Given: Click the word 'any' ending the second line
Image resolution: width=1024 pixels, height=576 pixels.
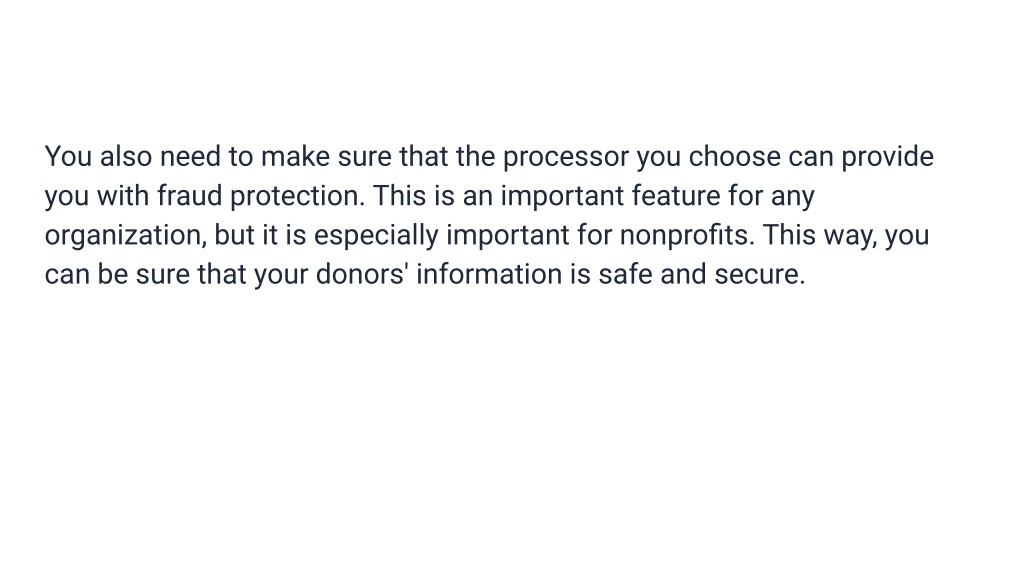Looking at the screenshot, I should pyautogui.click(x=793, y=197).
